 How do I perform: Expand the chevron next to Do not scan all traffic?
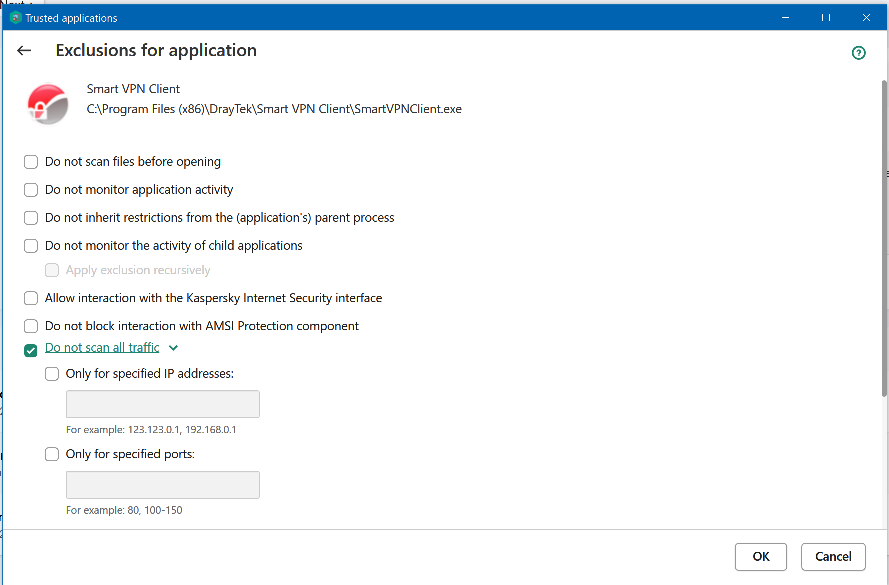(174, 348)
